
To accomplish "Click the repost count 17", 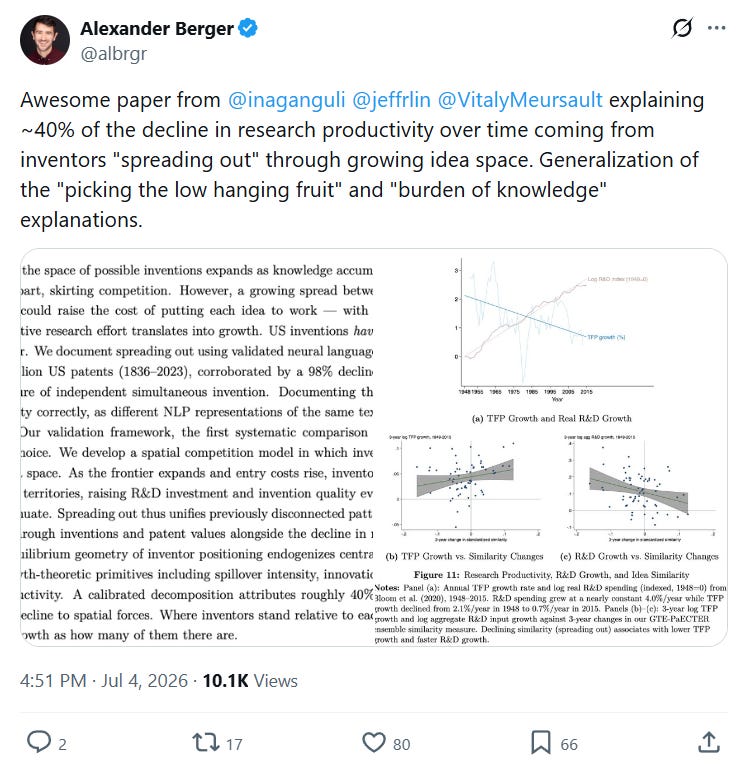I will coord(234,744).
